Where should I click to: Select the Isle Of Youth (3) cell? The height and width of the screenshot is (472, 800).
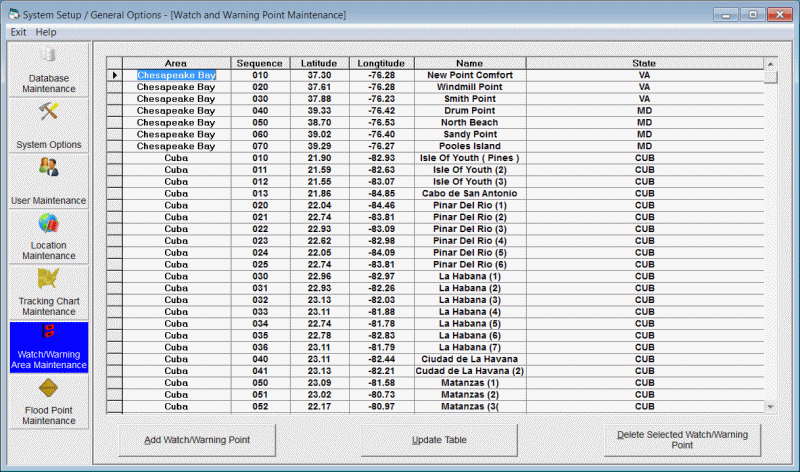tap(470, 182)
